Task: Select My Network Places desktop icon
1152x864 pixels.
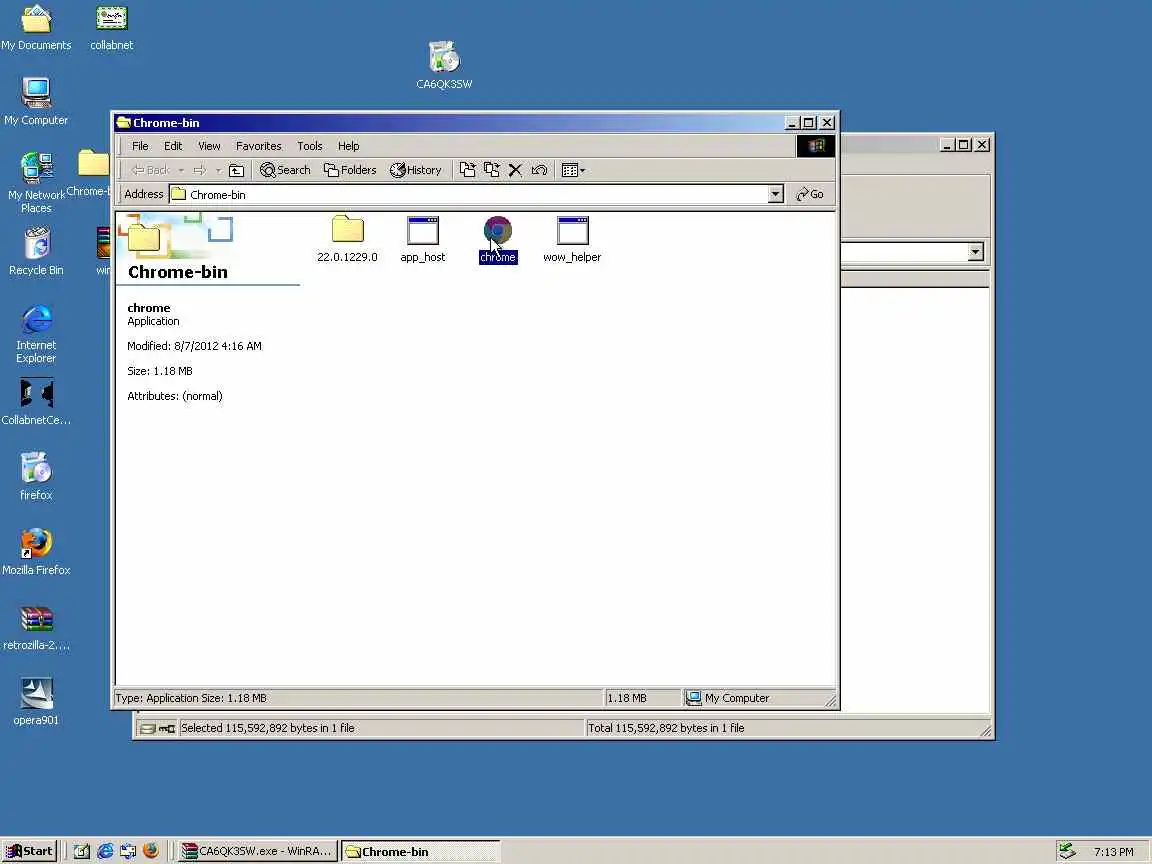Action: coord(36,182)
